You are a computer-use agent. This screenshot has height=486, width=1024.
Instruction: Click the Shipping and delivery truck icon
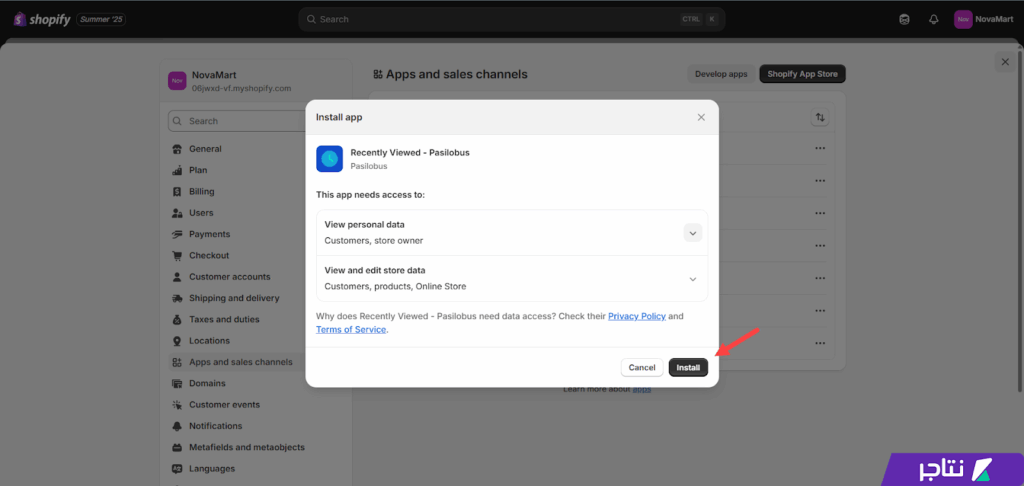pyautogui.click(x=176, y=299)
